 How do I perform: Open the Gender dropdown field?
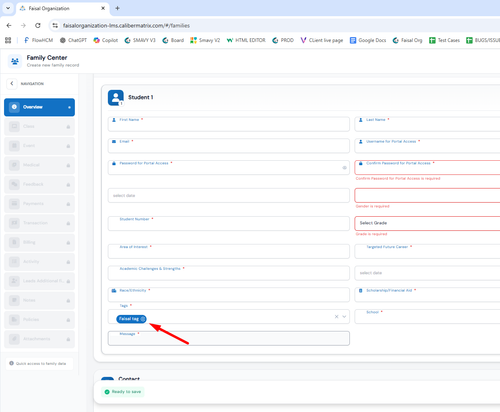427,195
